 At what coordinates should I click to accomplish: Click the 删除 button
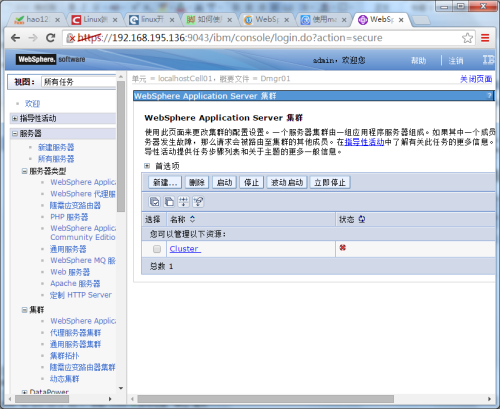pos(197,182)
